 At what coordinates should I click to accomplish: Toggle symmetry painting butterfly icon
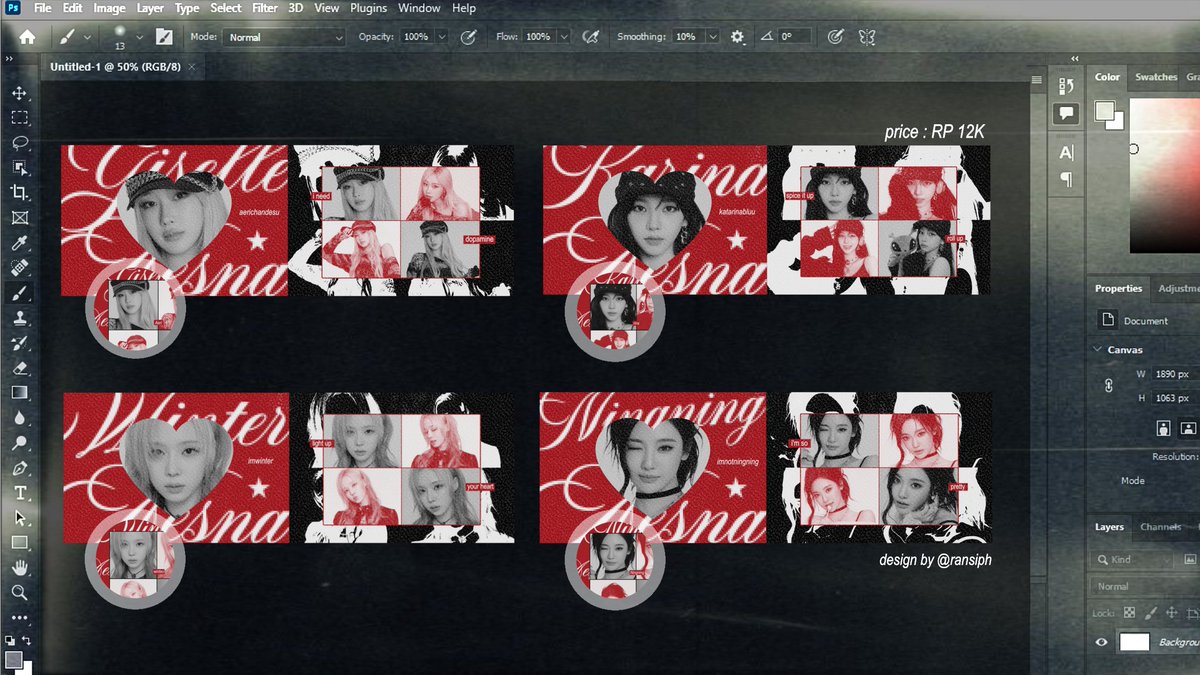pyautogui.click(x=867, y=36)
